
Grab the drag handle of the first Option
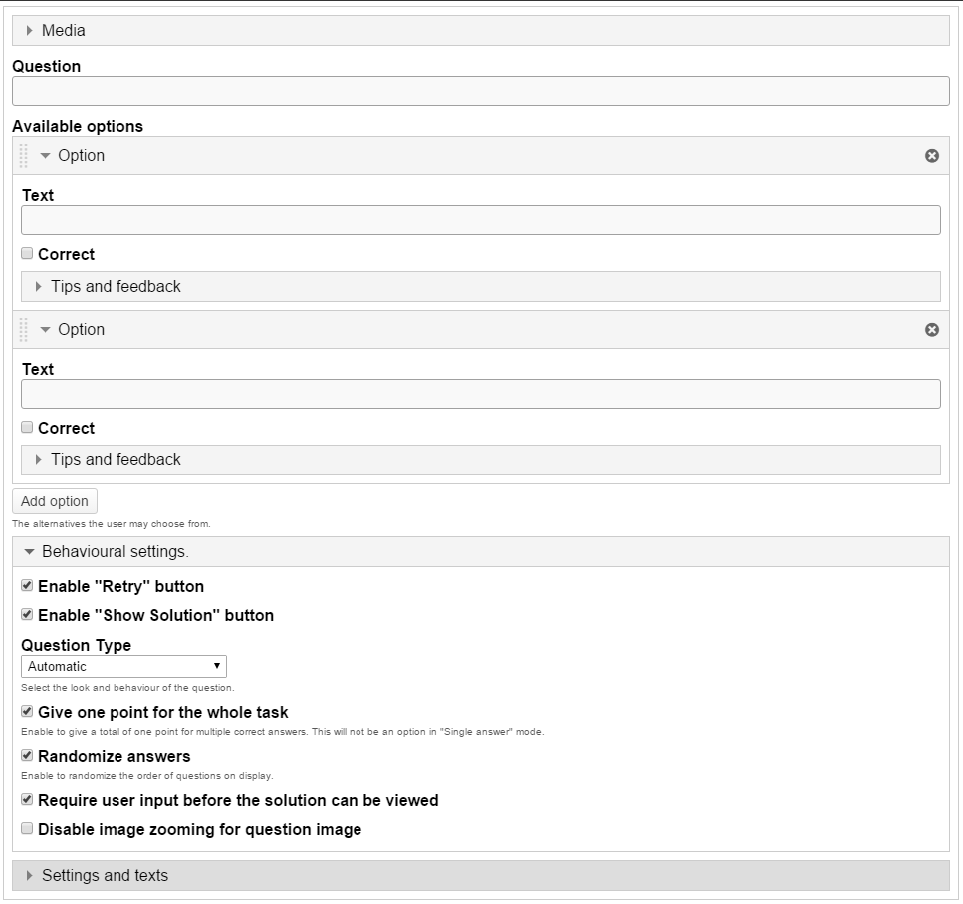(x=24, y=156)
